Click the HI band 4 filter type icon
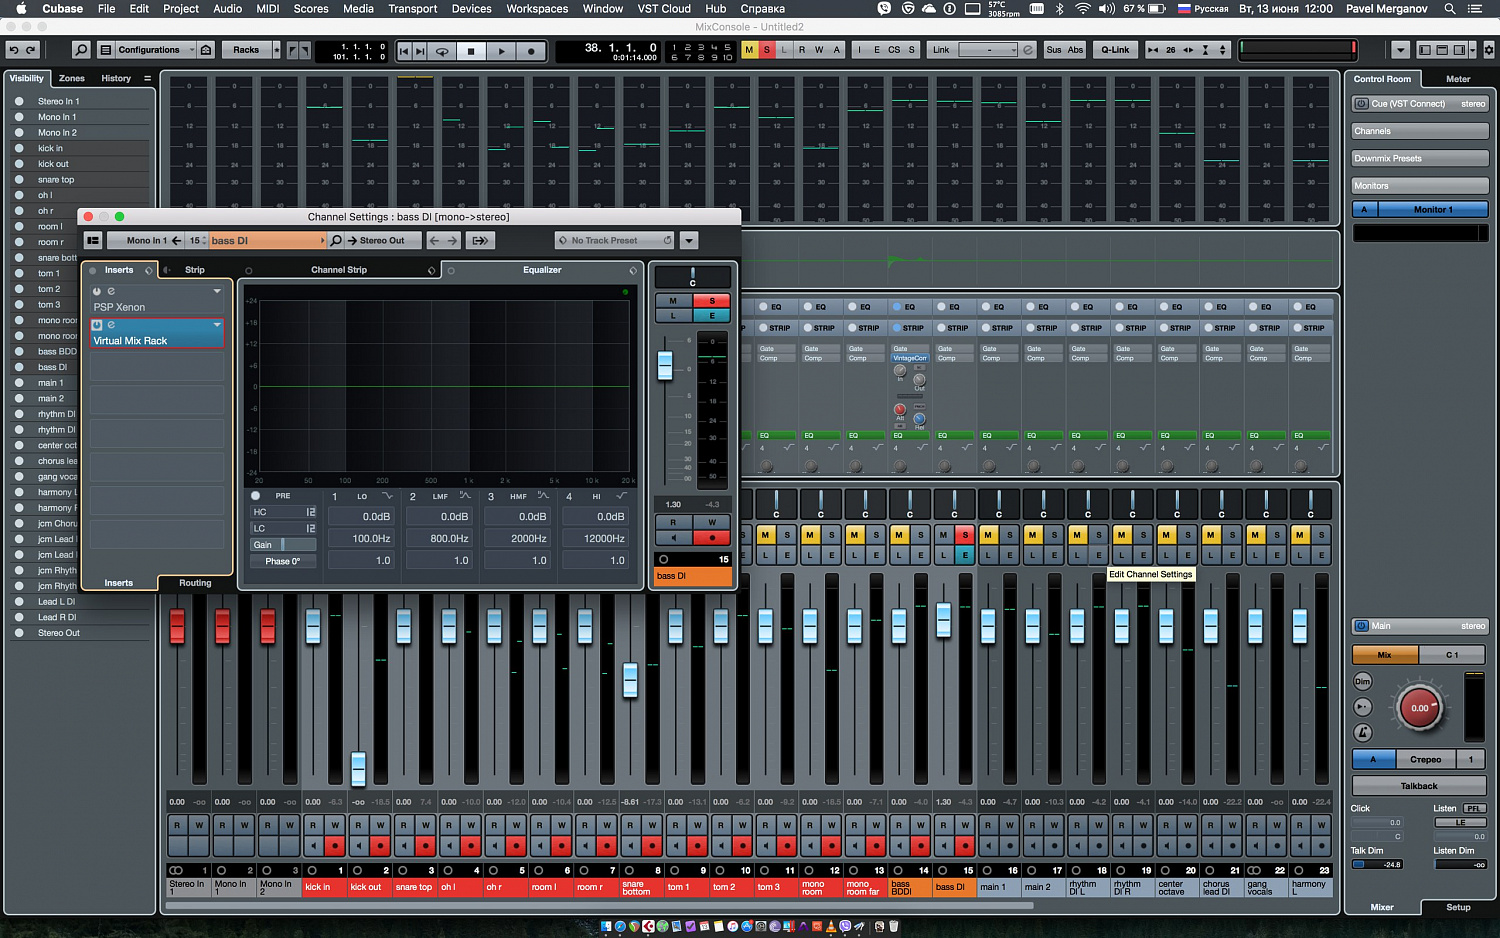The height and width of the screenshot is (938, 1500). tap(621, 496)
